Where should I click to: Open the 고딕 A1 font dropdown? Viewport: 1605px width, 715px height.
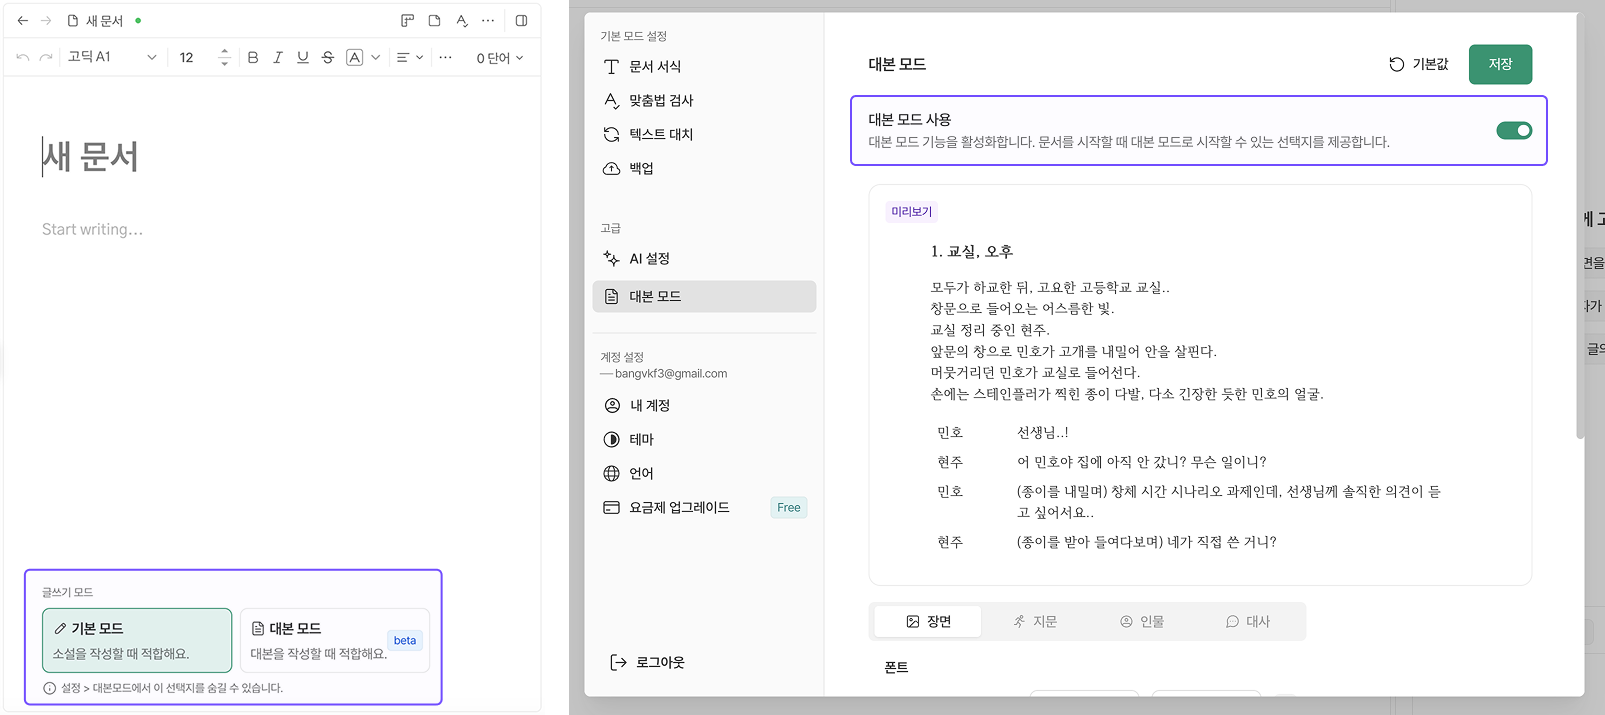click(x=112, y=58)
